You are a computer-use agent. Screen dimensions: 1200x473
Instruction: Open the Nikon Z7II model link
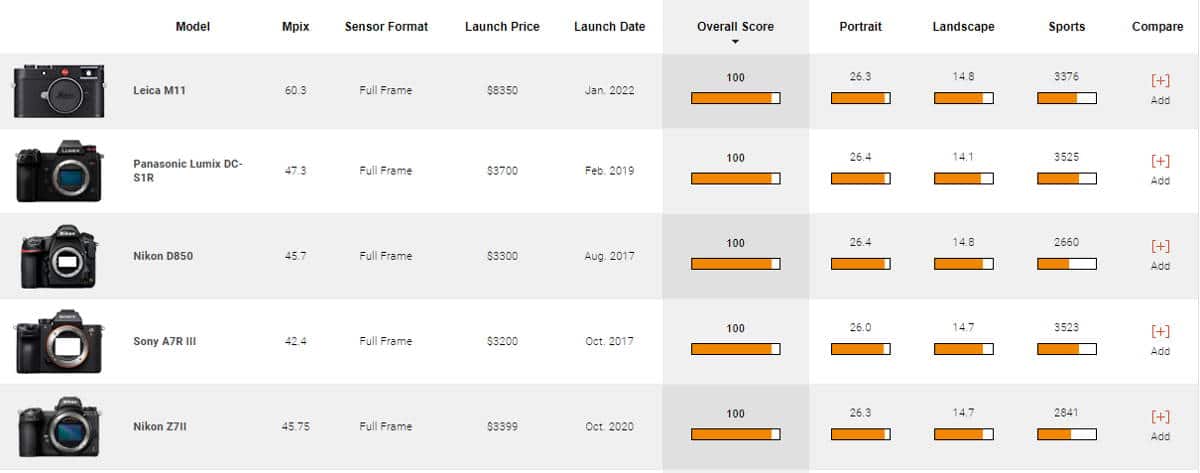(161, 426)
